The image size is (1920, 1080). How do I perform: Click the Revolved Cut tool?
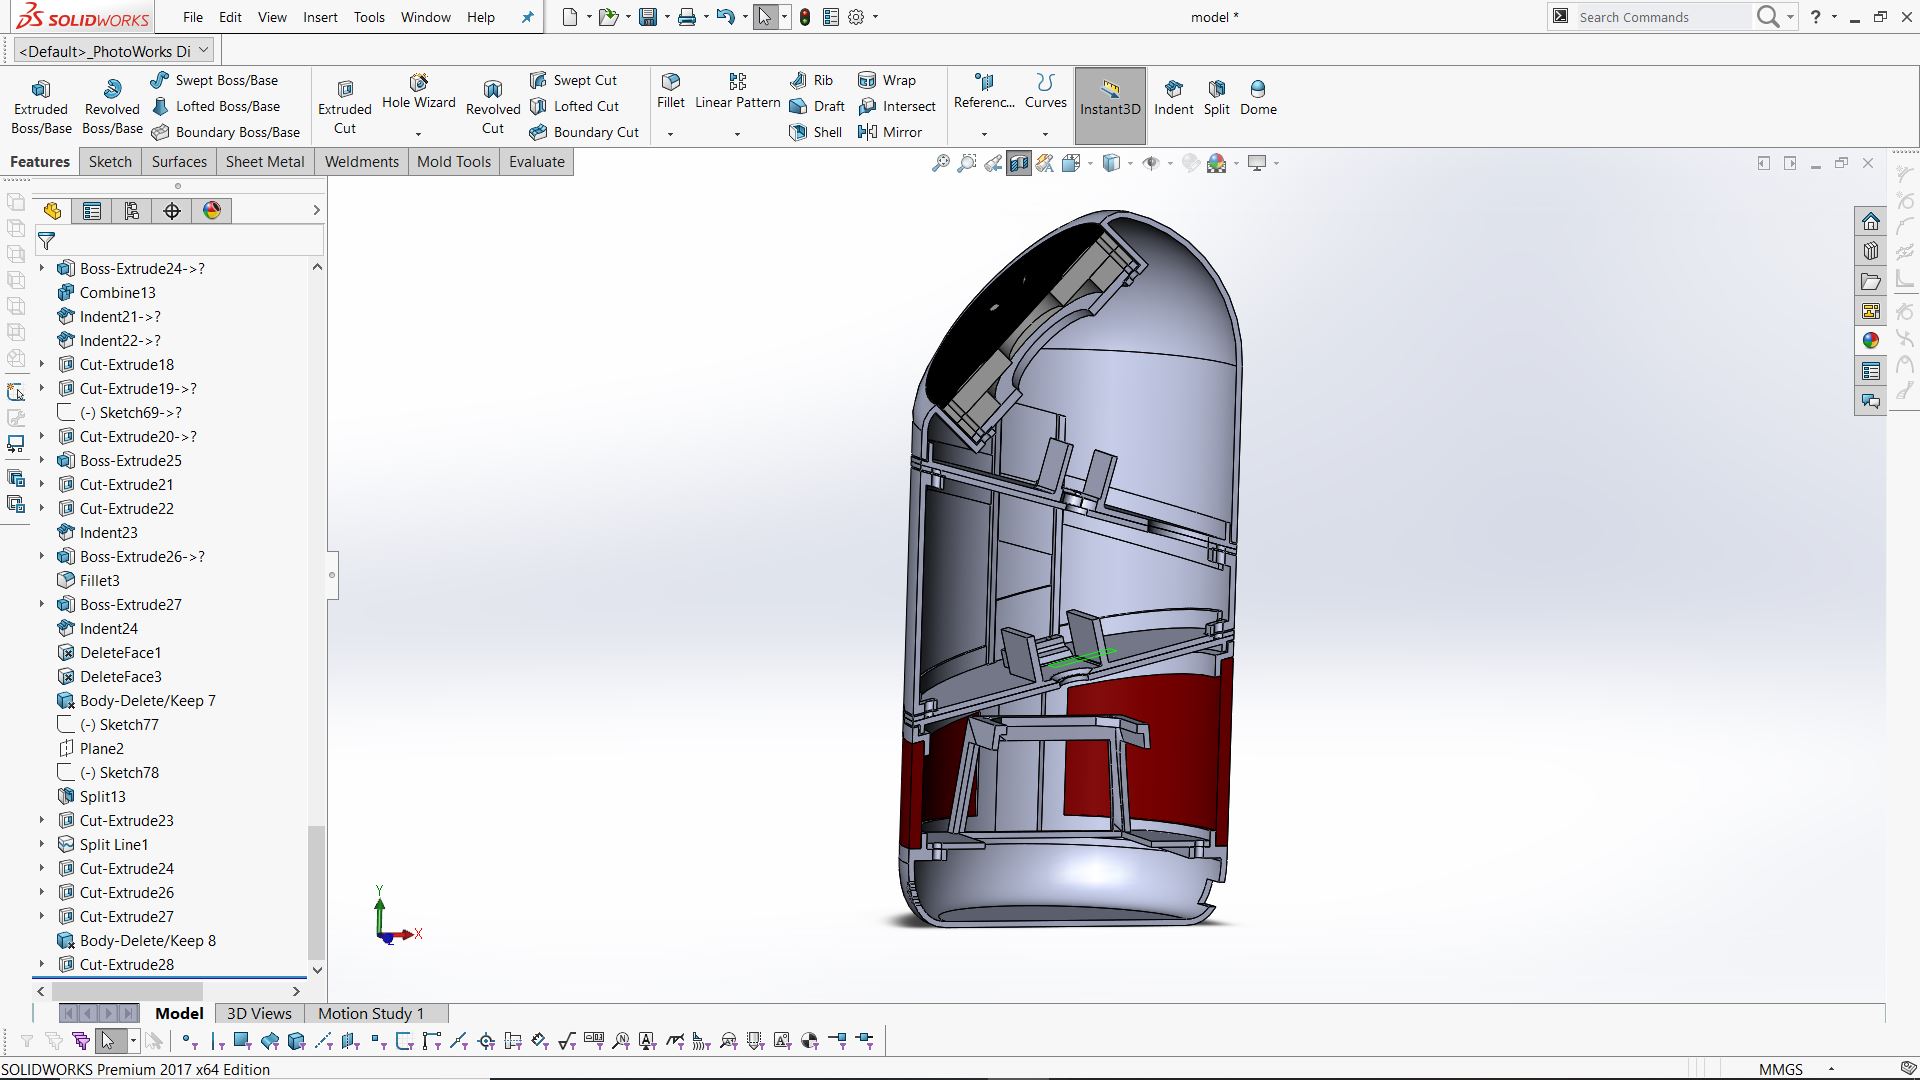pos(493,107)
